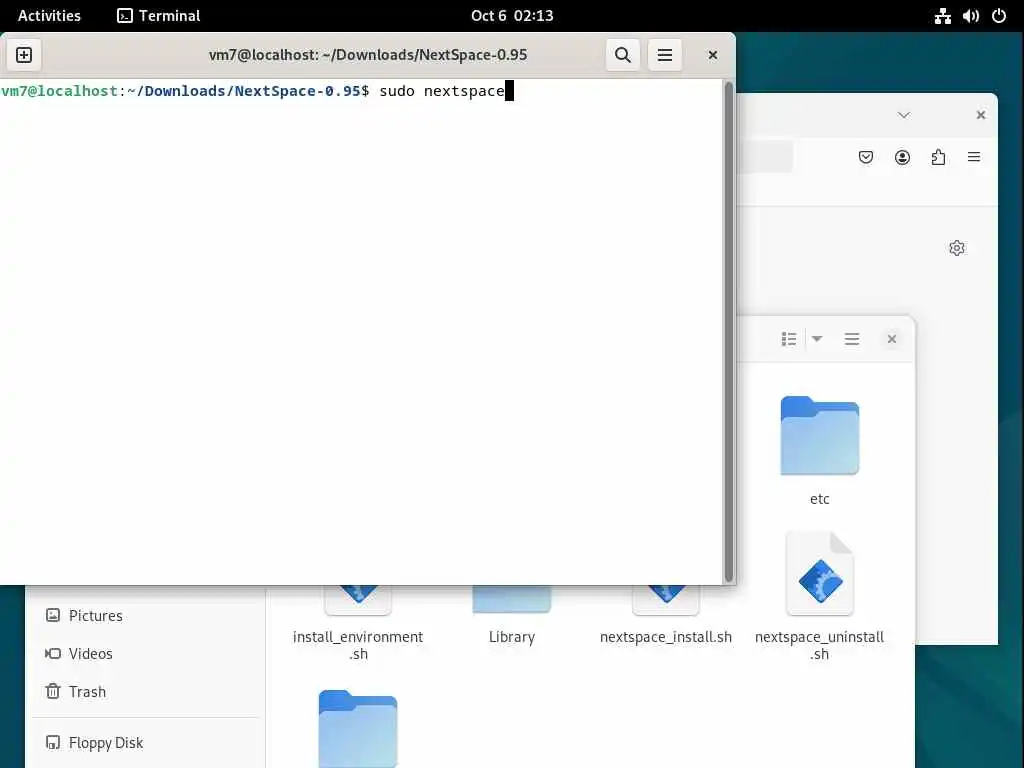
Task: Open the terminal search tool
Action: (623, 55)
